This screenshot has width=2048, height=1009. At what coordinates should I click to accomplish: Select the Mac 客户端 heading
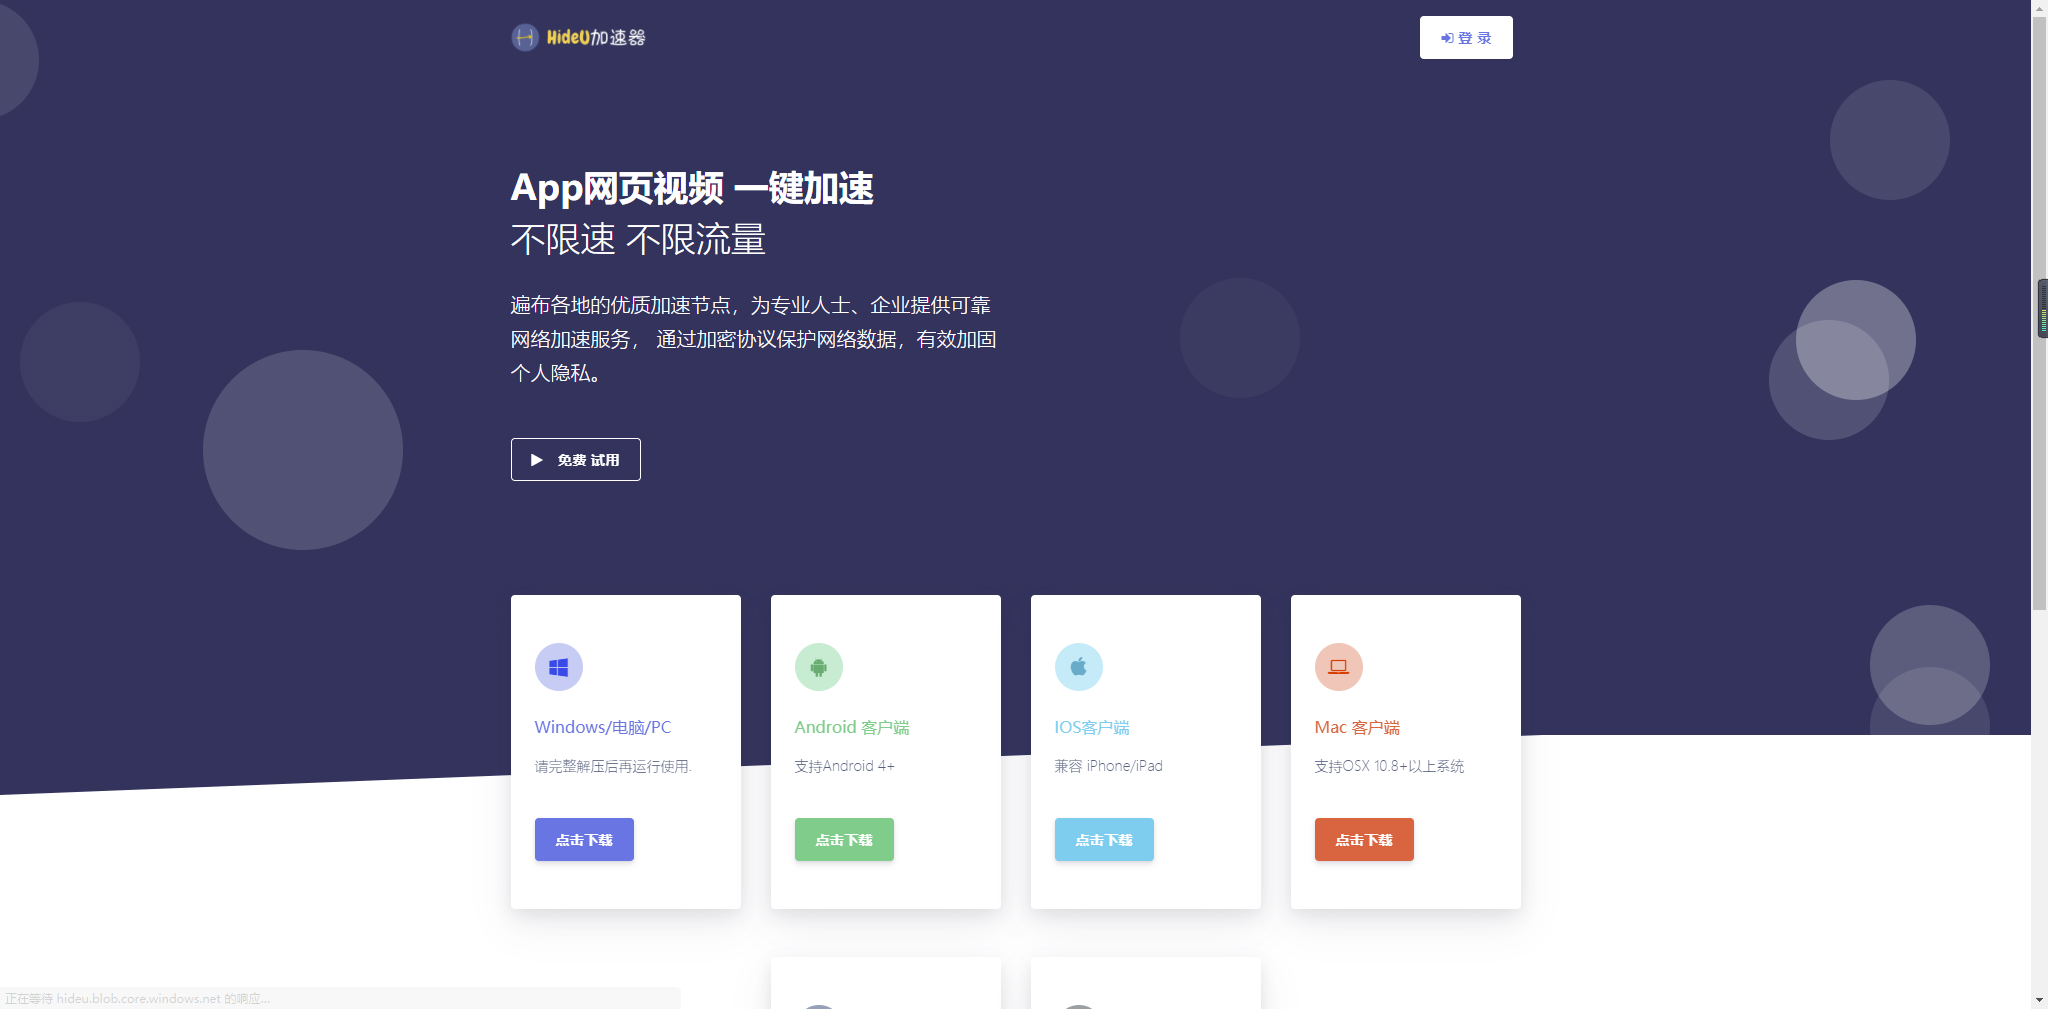tap(1357, 727)
